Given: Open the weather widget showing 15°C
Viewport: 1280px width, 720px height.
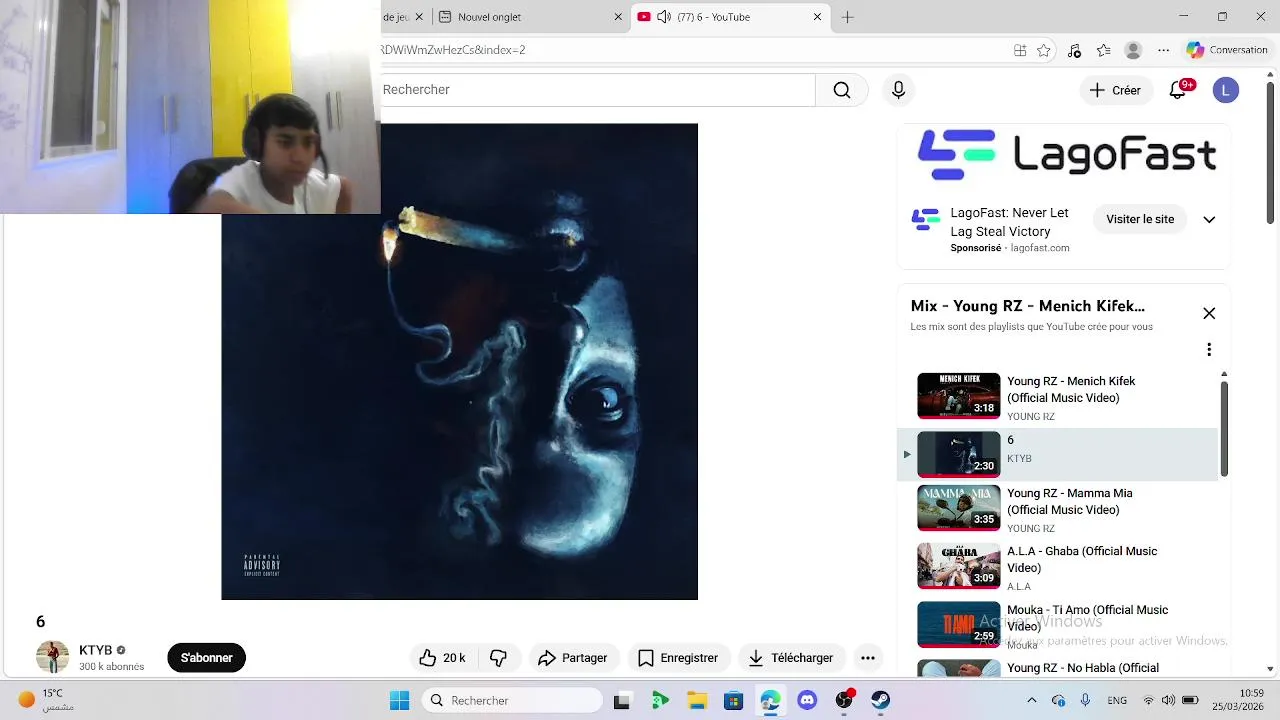Looking at the screenshot, I should point(48,700).
